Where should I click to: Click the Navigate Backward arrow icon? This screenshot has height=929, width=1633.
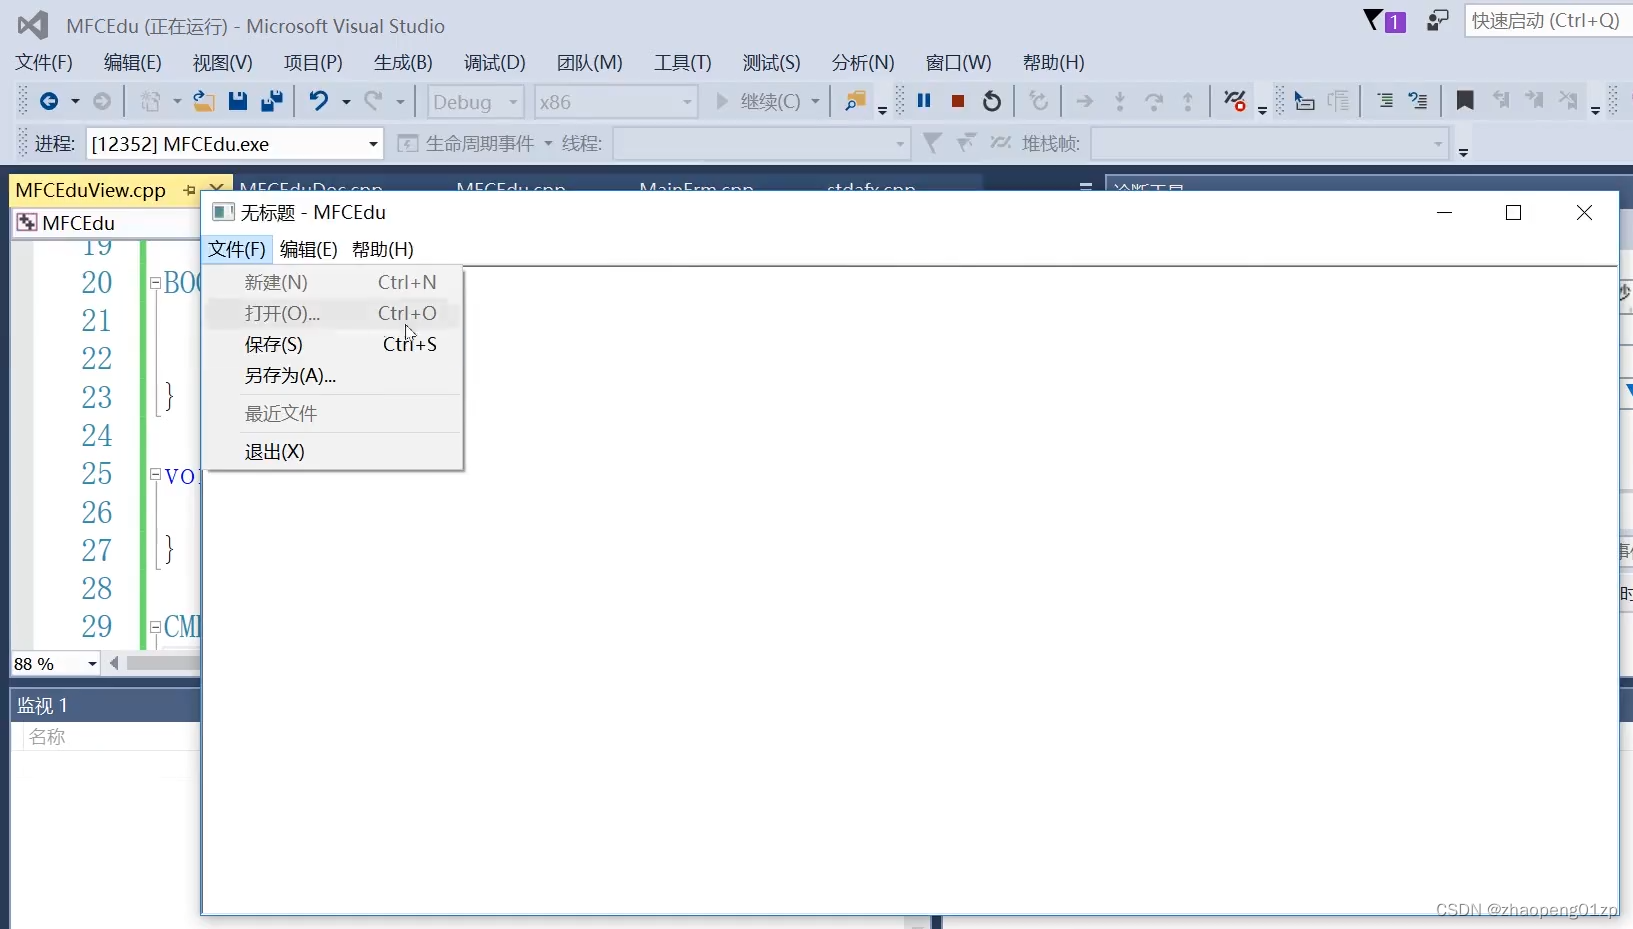pyautogui.click(x=48, y=101)
